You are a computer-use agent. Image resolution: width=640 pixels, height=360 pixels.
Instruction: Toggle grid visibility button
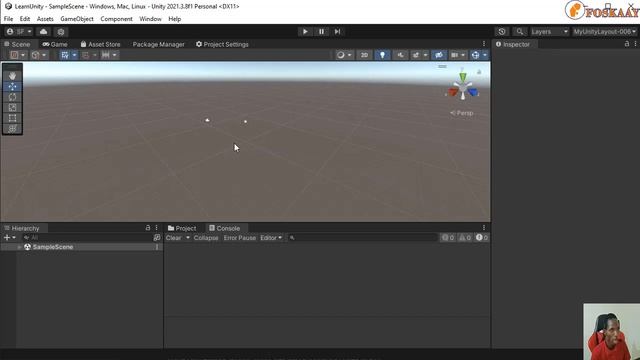tap(64, 55)
